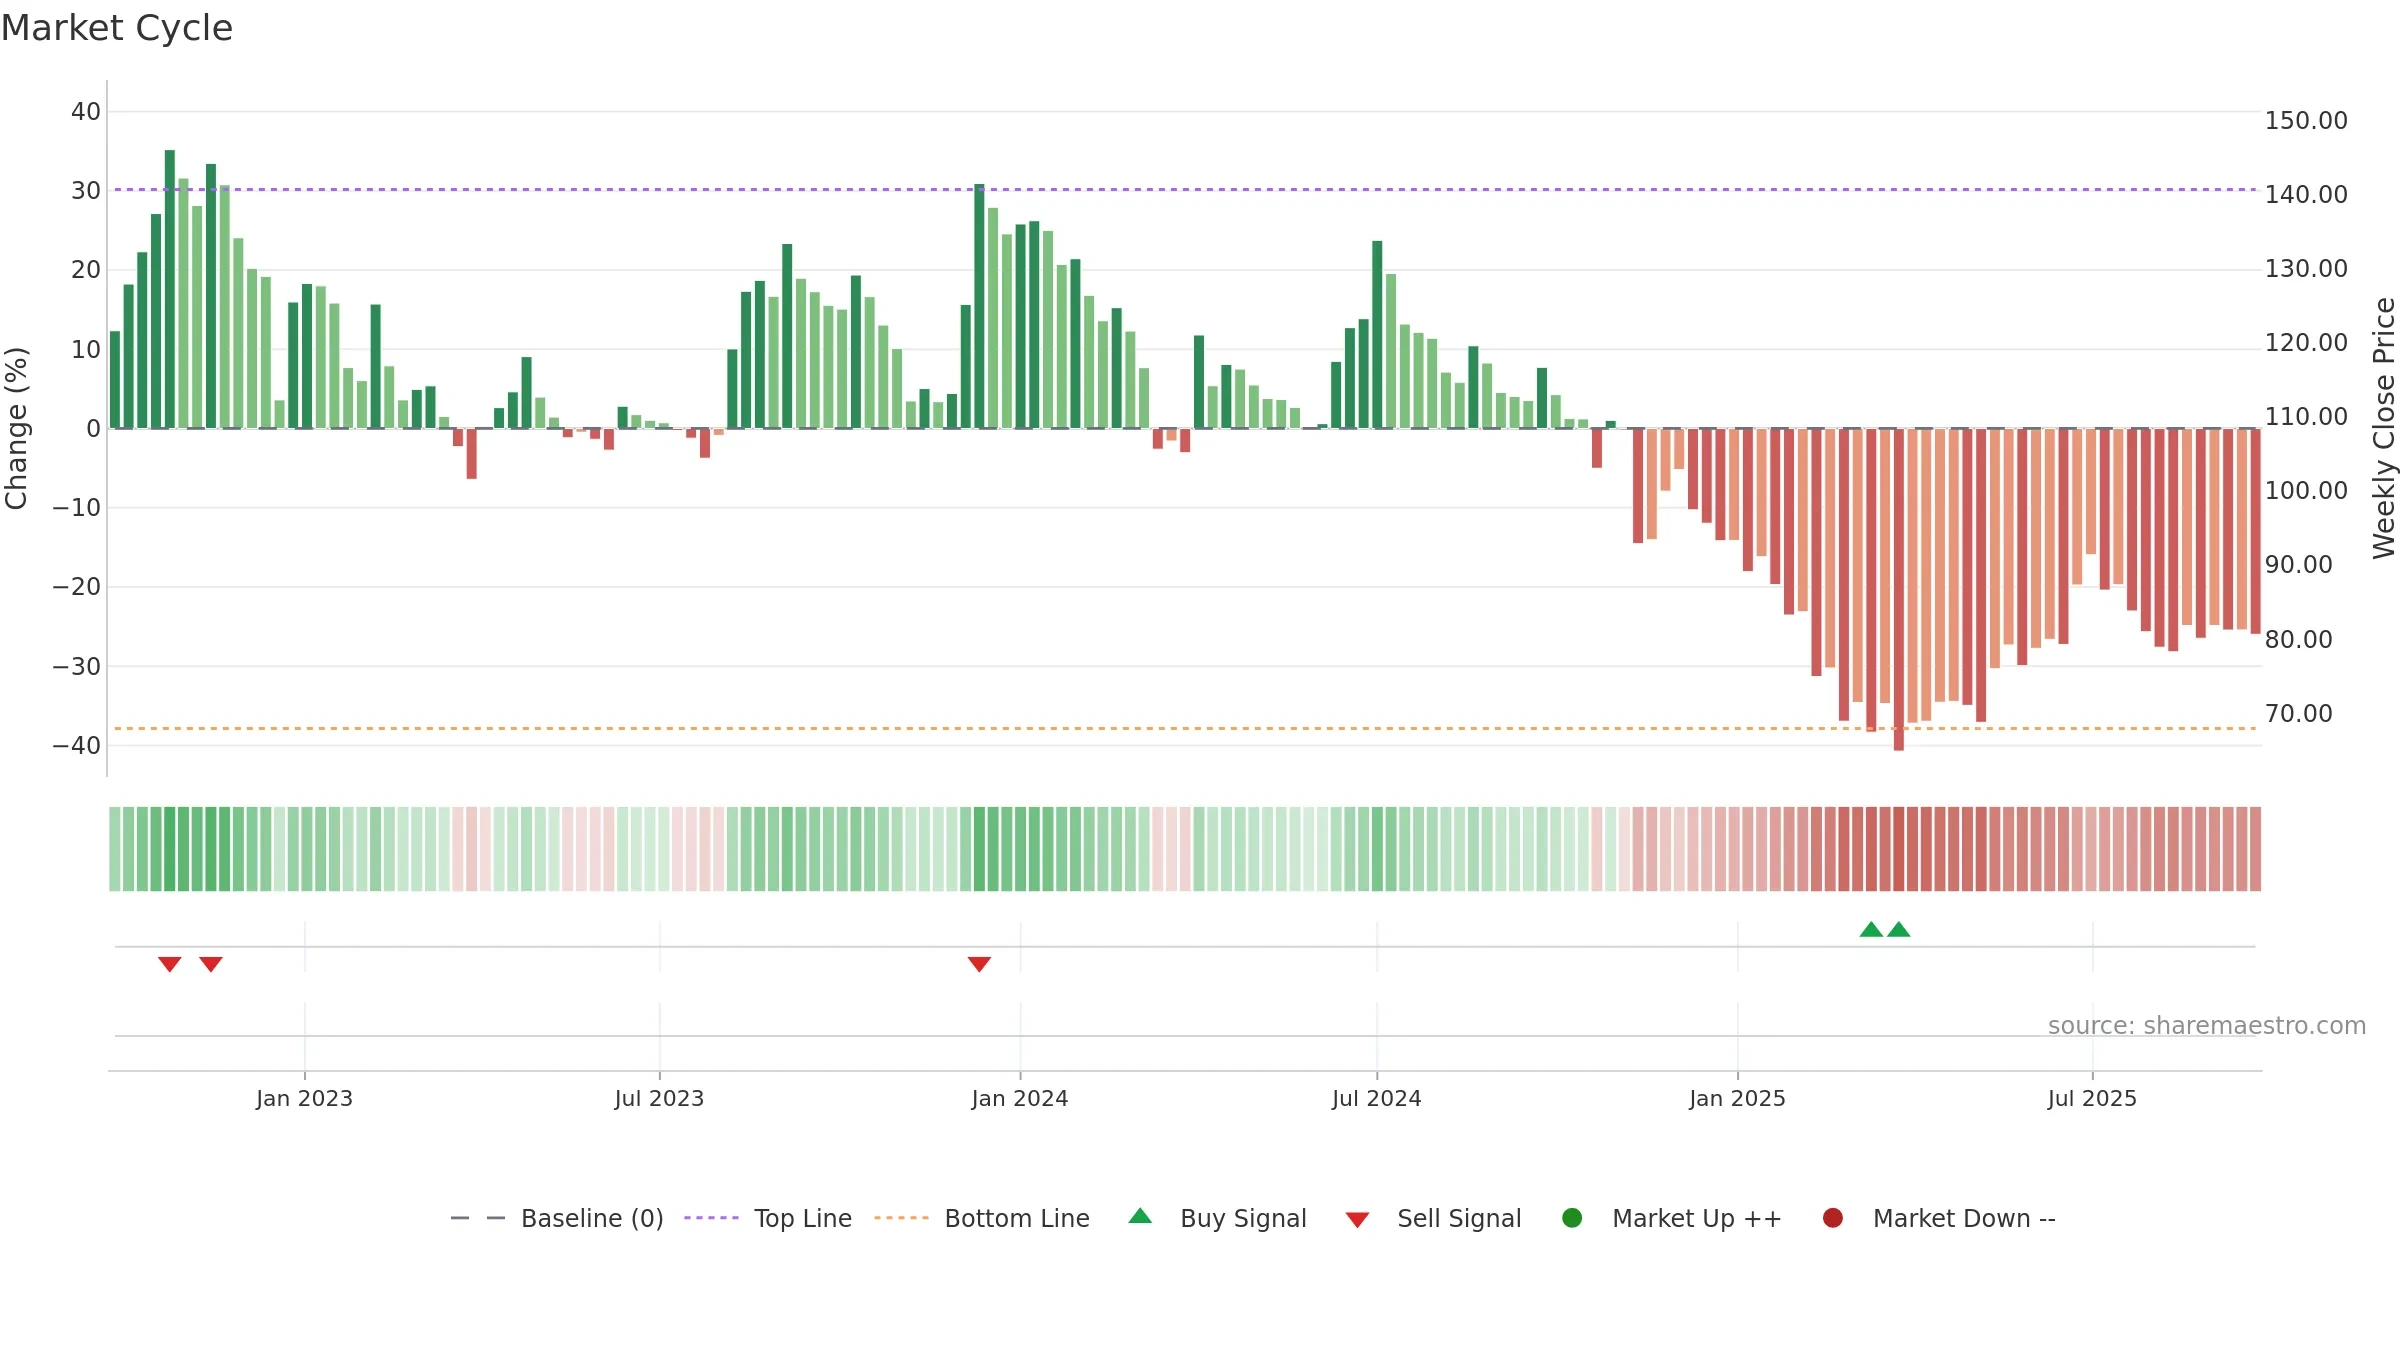The width and height of the screenshot is (2400, 1350).
Task: Click the Jan 2025 x-axis label
Action: (x=1737, y=1098)
